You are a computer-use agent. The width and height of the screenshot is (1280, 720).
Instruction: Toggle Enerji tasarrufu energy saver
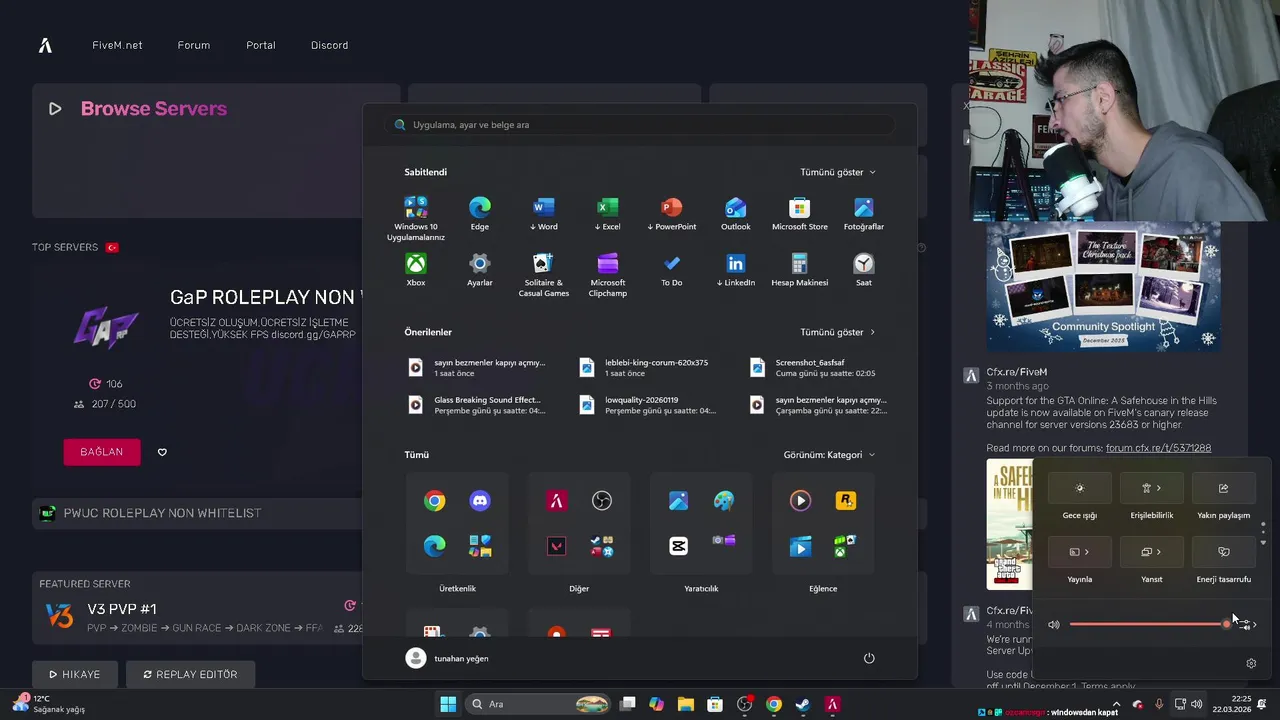pyautogui.click(x=1223, y=552)
